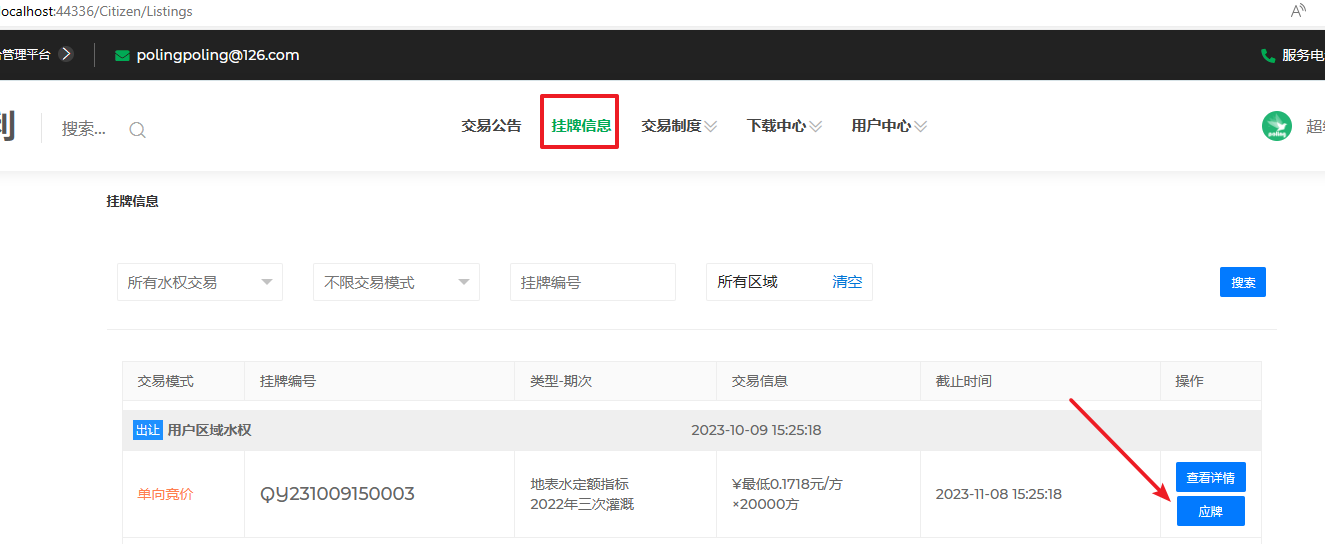Viewport: 1325px width, 544px height.
Task: Open the 不限交易模式 dropdown
Action: point(396,282)
